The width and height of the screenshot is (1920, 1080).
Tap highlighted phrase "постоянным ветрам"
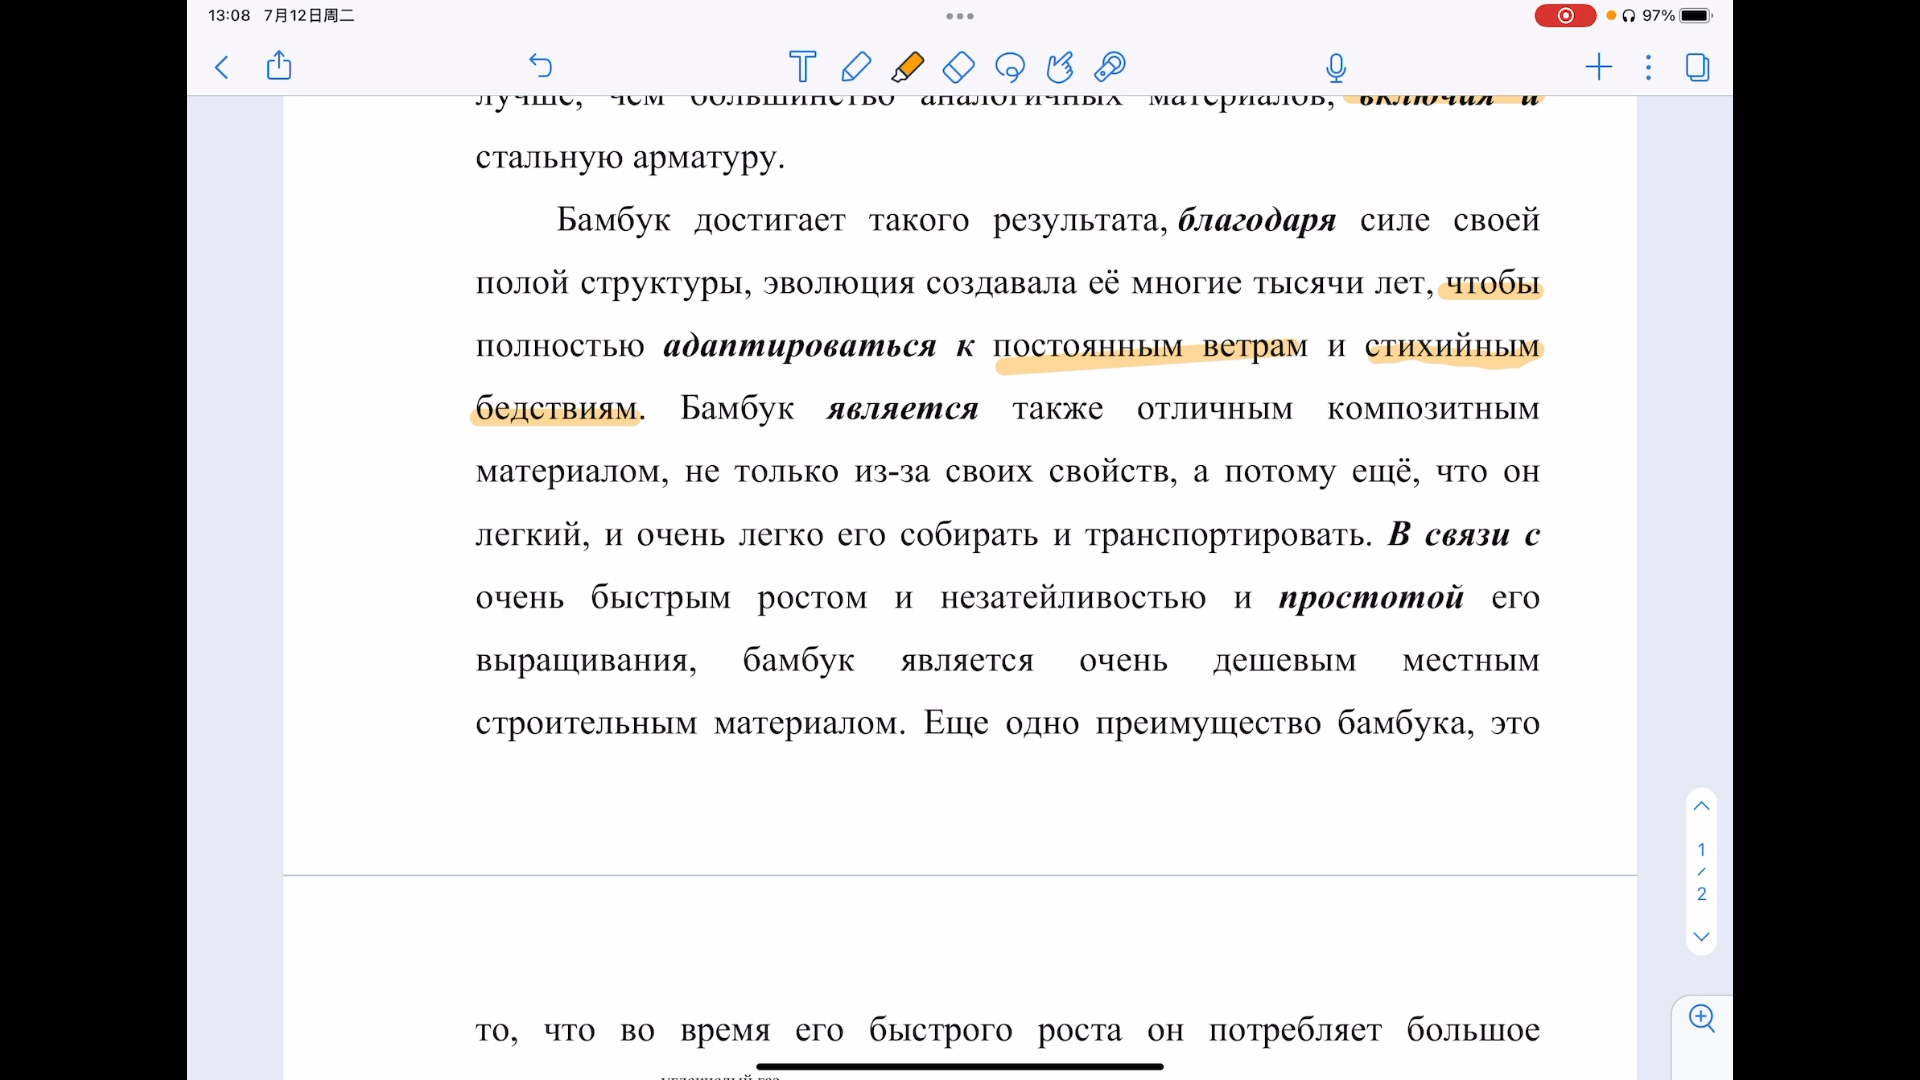pos(1150,347)
